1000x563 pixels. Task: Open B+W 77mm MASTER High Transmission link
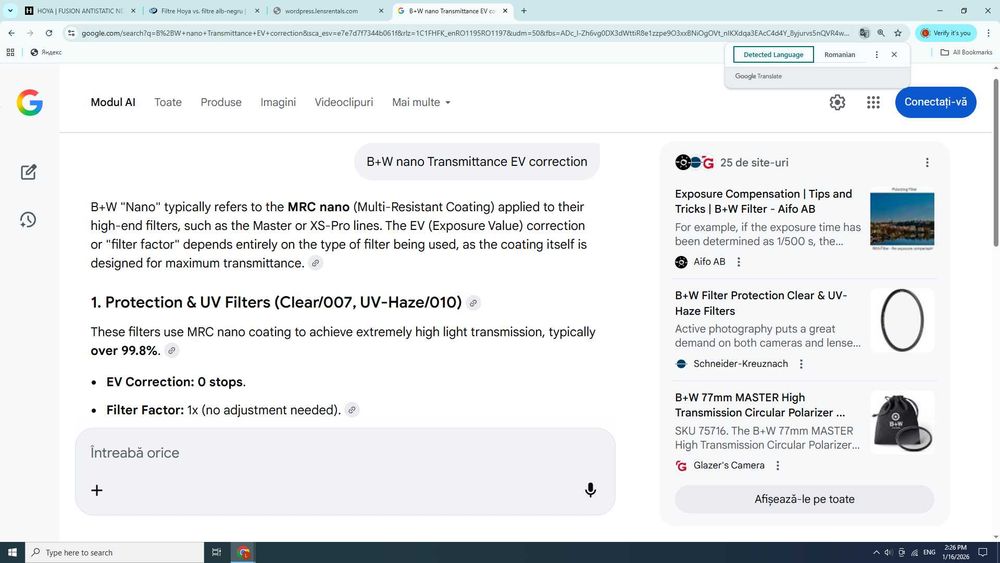coord(760,405)
